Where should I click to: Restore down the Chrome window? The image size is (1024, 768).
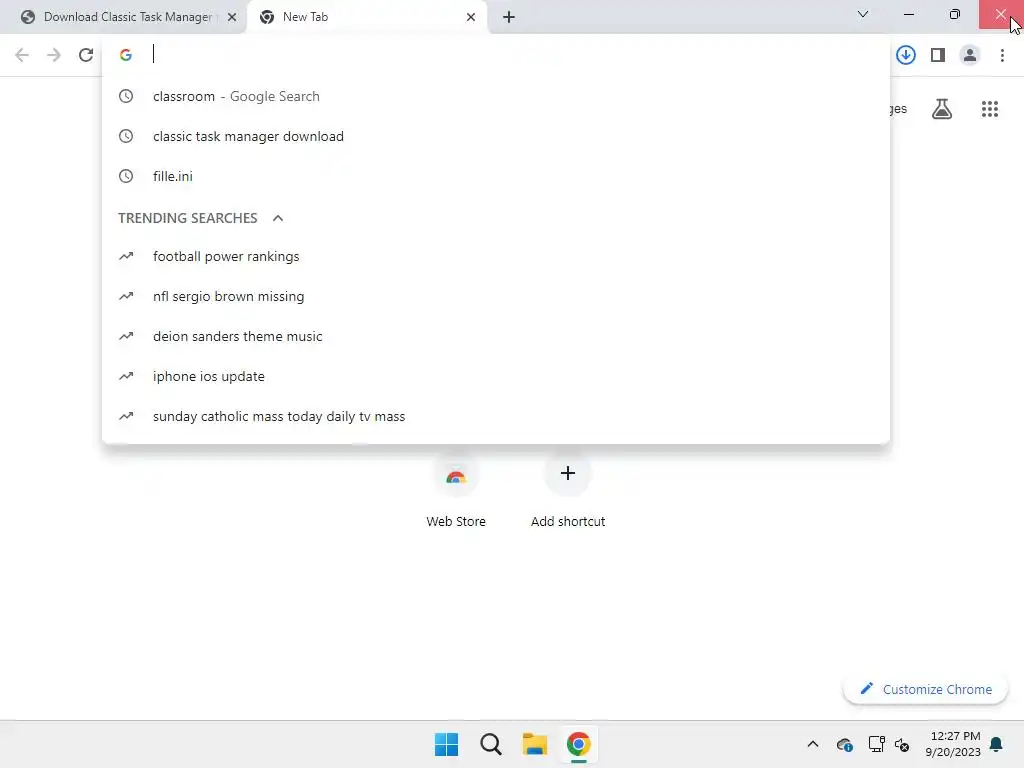coord(954,14)
